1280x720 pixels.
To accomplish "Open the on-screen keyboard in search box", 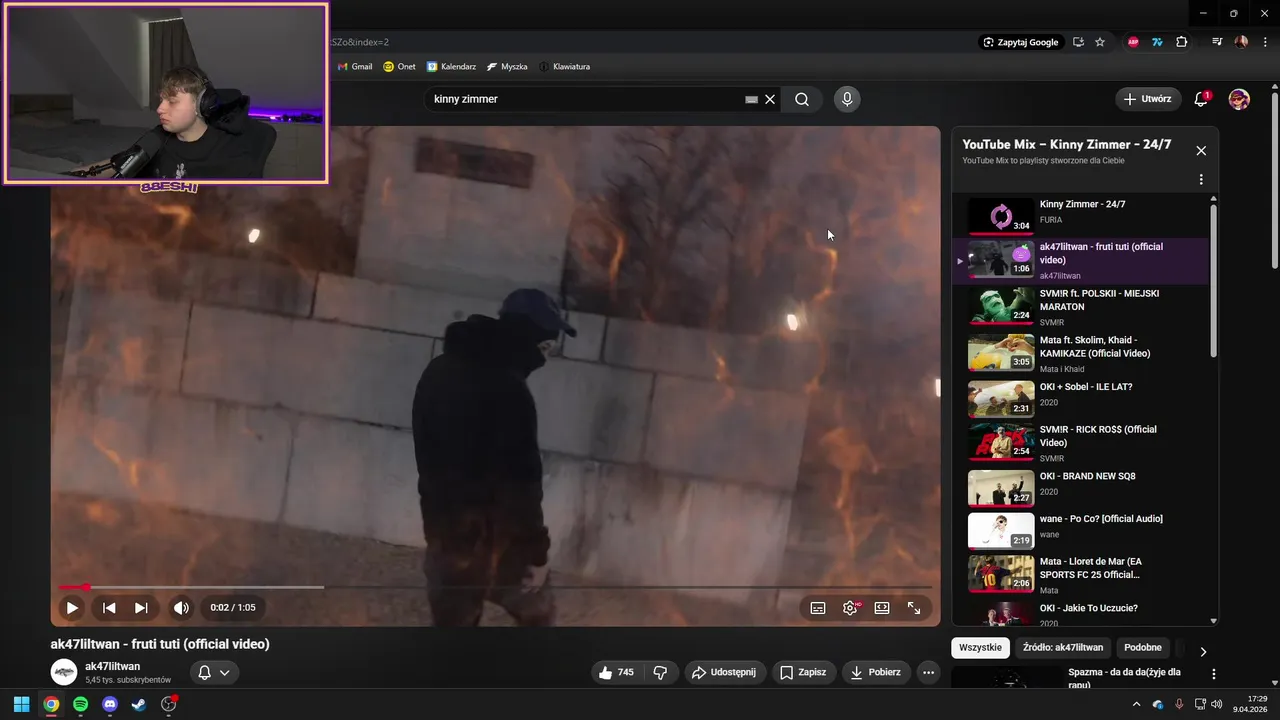I will [x=751, y=99].
